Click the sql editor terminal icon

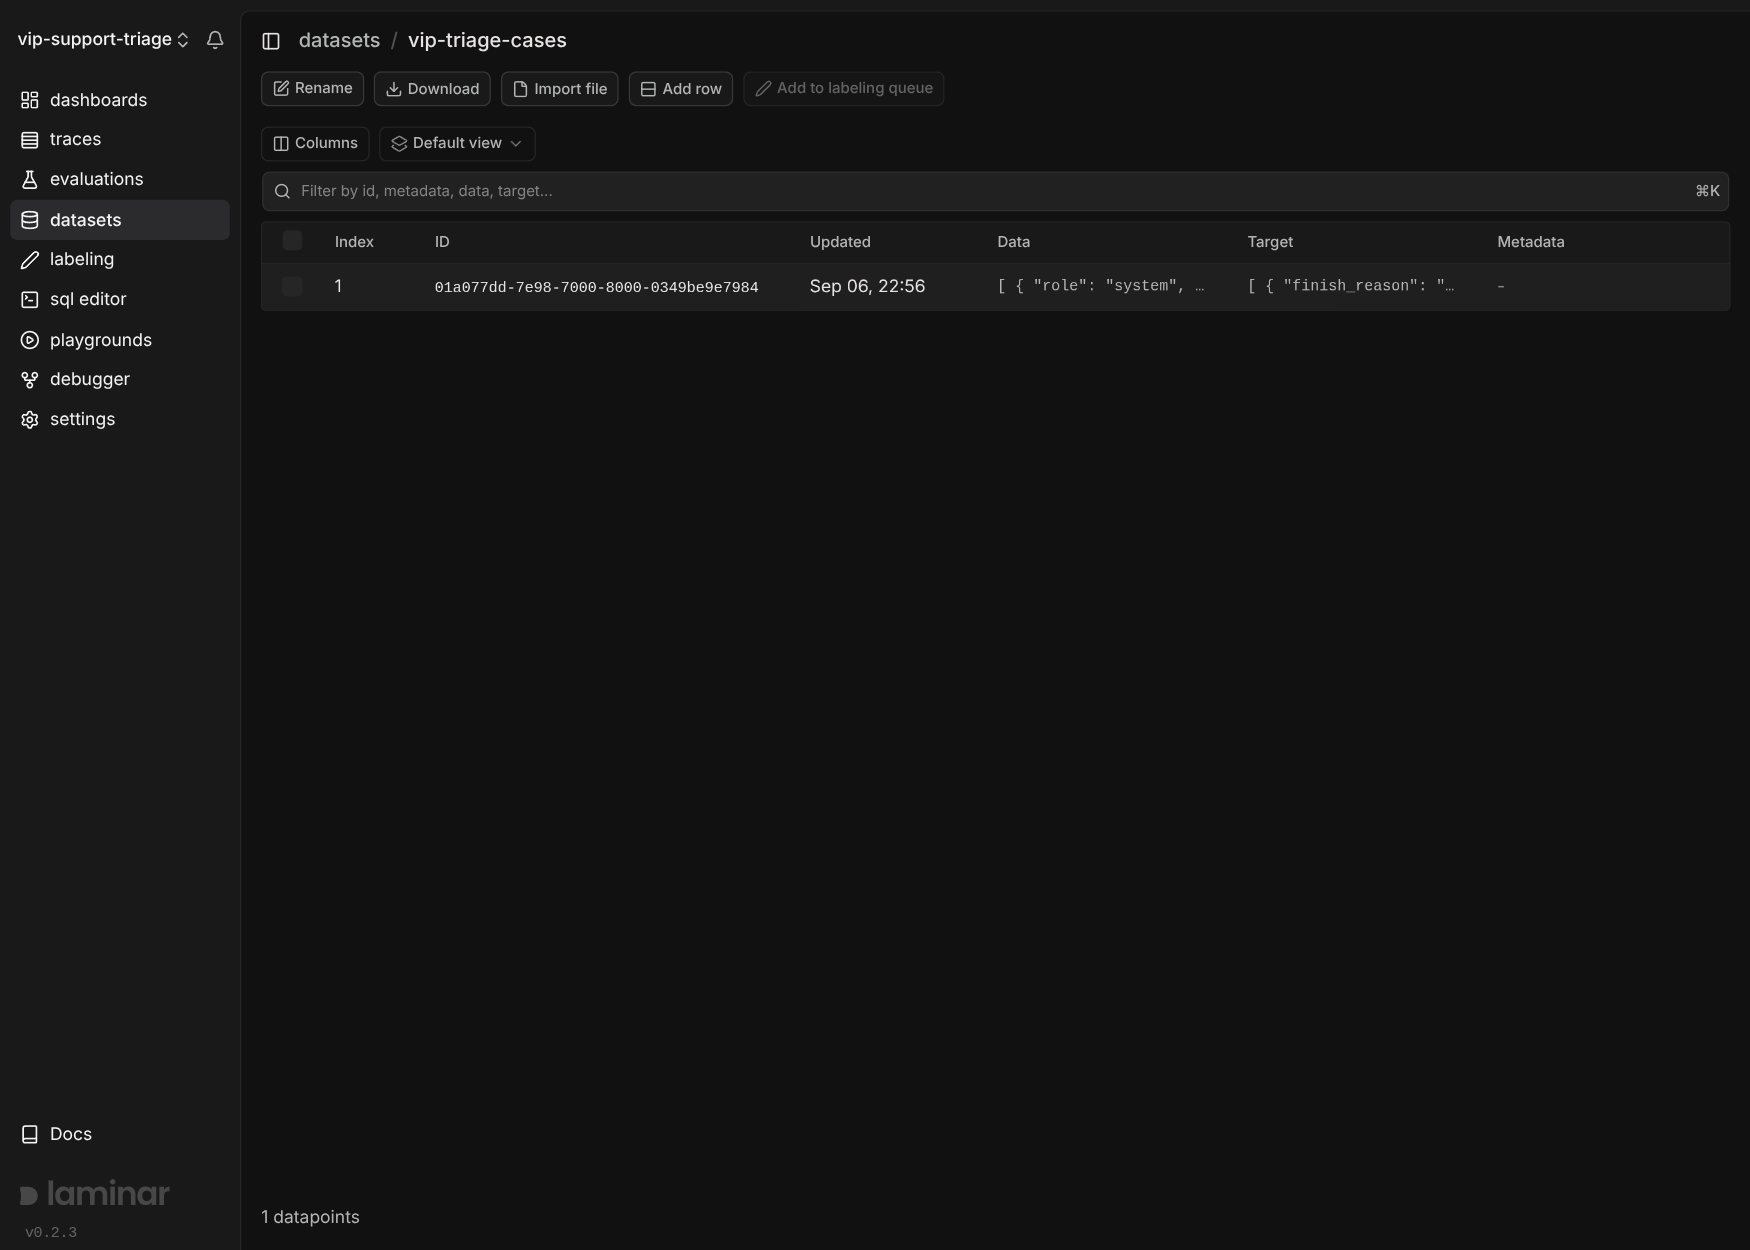pos(30,300)
